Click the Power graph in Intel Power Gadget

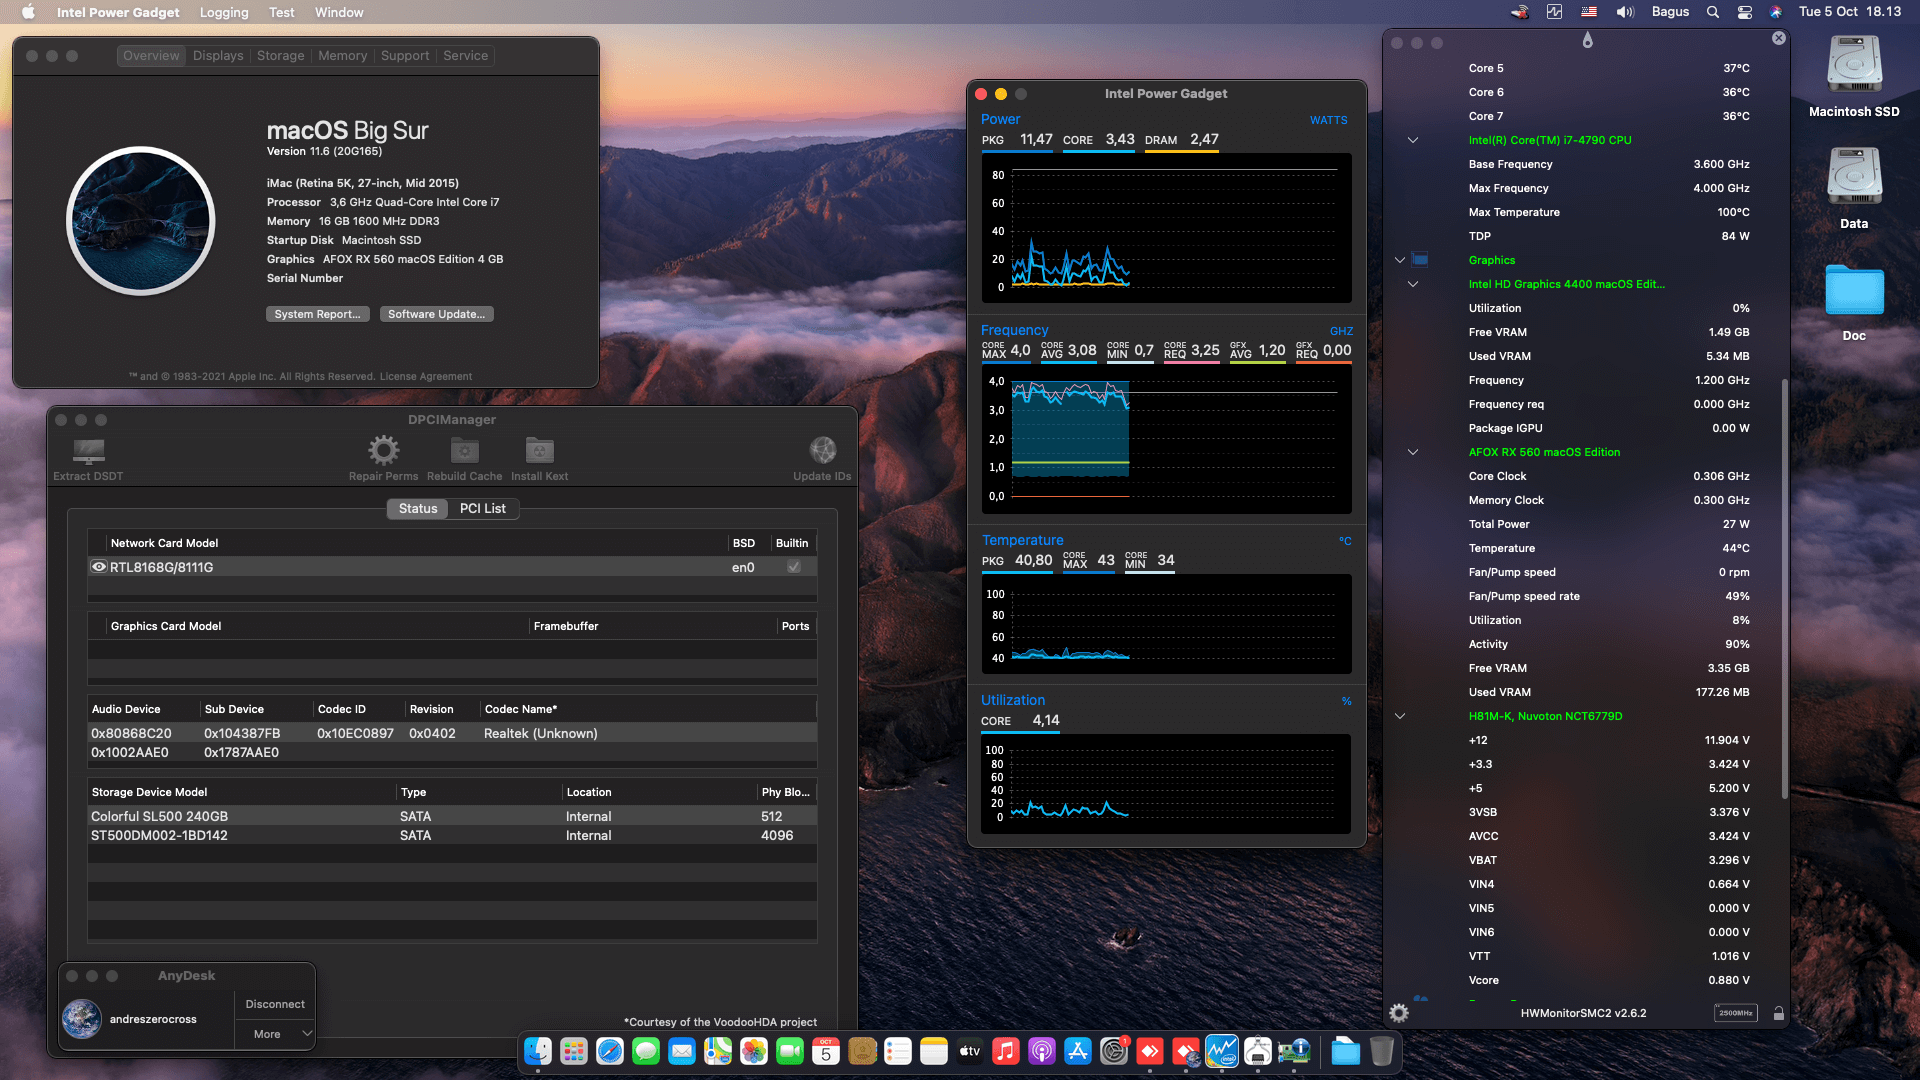(1166, 229)
